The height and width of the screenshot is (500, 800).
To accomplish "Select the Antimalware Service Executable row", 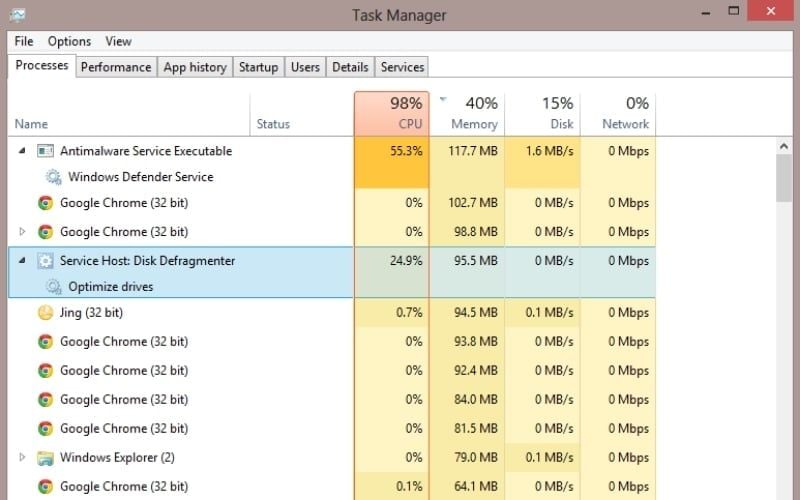I will [332, 151].
